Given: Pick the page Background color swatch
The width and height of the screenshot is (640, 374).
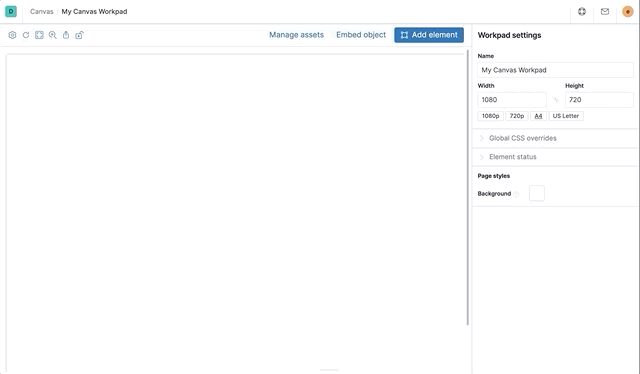Looking at the screenshot, I should (537, 193).
